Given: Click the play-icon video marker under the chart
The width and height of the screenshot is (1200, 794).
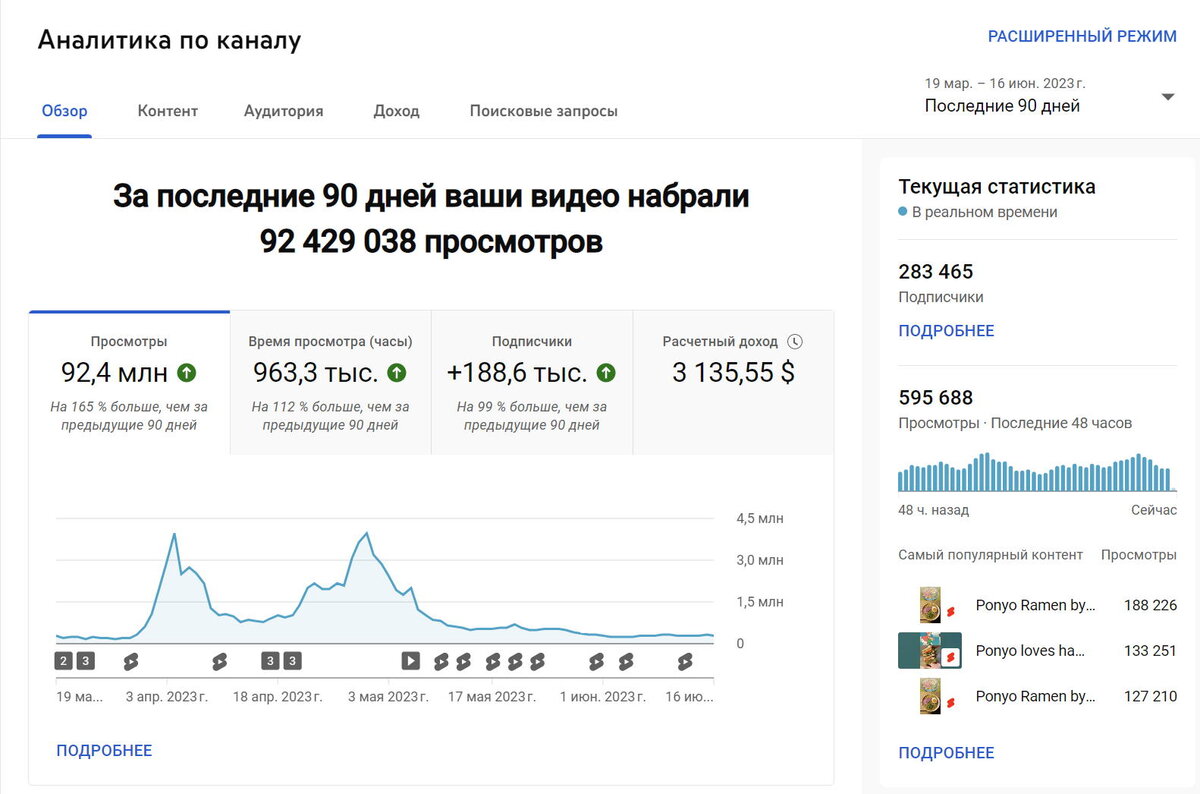Looking at the screenshot, I should point(410,660).
